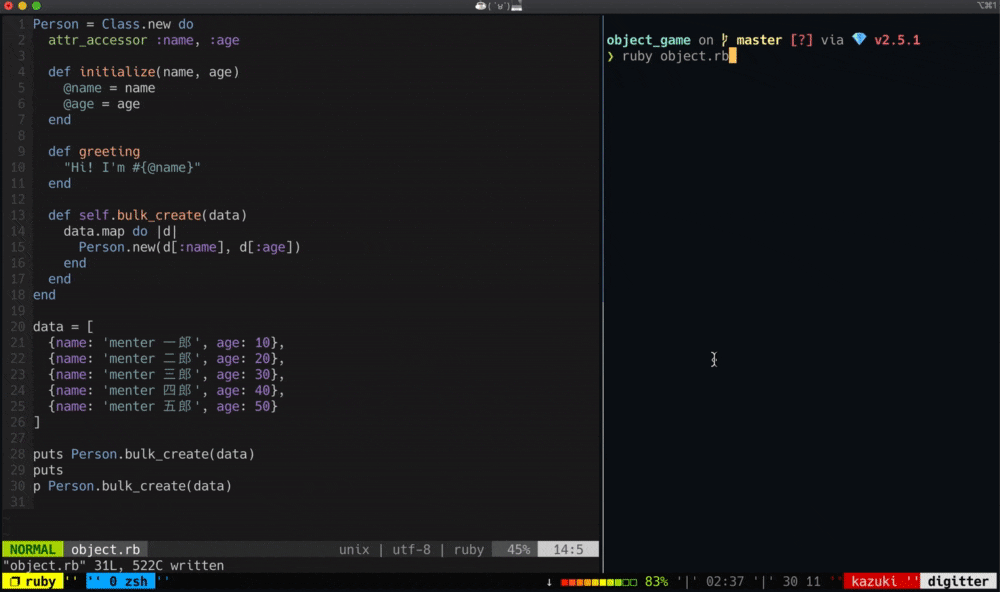Click the 14:5 cursor position indicator
The image size is (1000, 592).
(569, 548)
